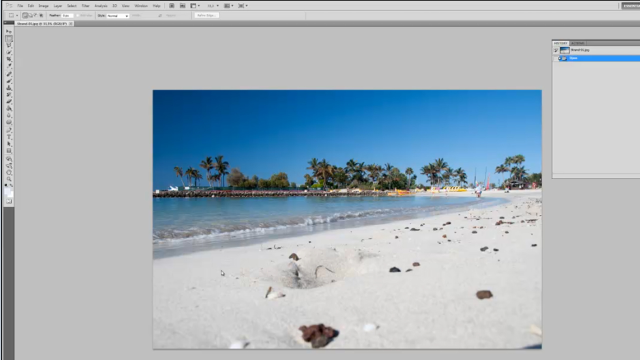The height and width of the screenshot is (360, 640).
Task: Close the Strand document tab
Action: [x=71, y=24]
